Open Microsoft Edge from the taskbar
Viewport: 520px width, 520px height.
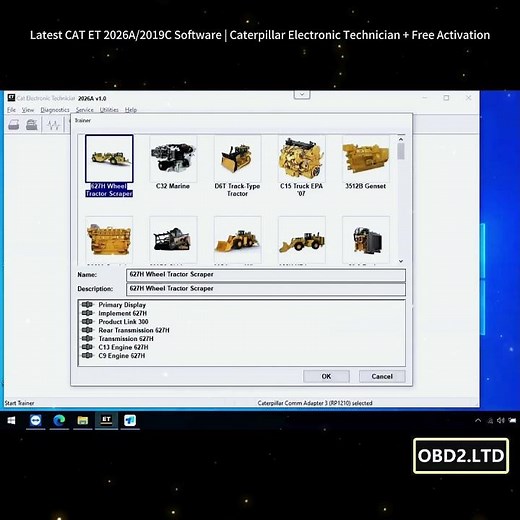pos(59,420)
